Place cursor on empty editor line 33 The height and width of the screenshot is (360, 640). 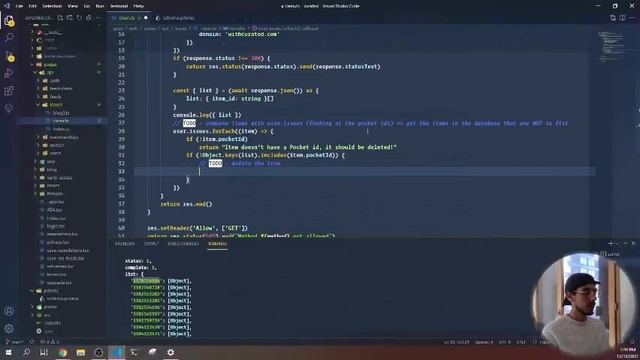(x=364, y=171)
